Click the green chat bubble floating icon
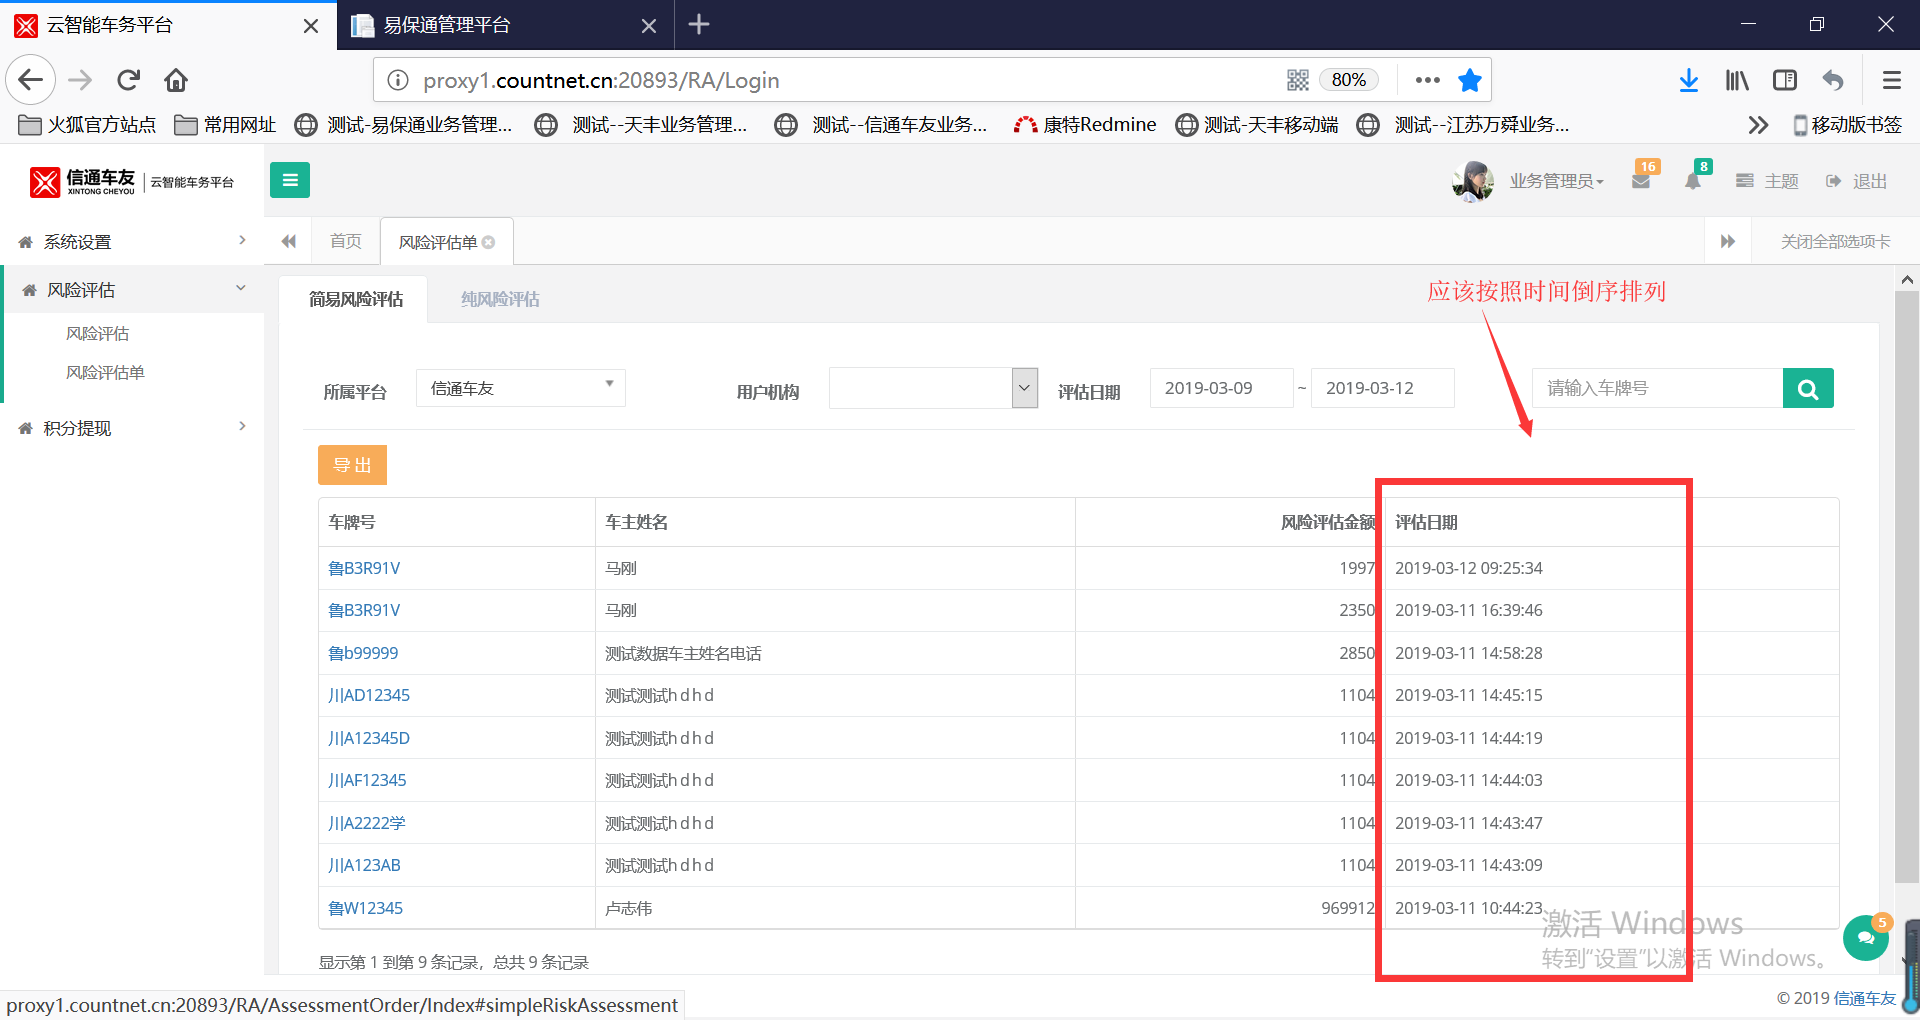Viewport: 1920px width, 1020px height. [x=1865, y=938]
